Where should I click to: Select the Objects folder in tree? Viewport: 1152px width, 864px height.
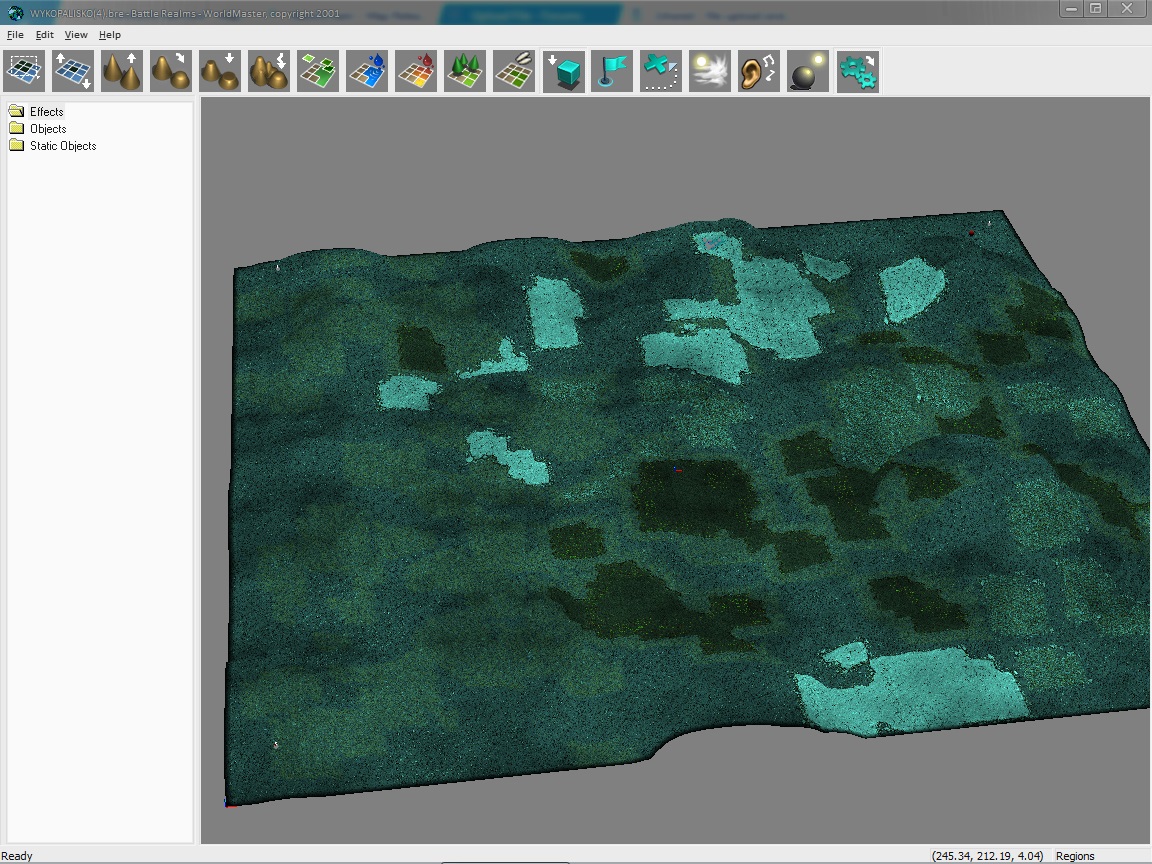pos(48,129)
